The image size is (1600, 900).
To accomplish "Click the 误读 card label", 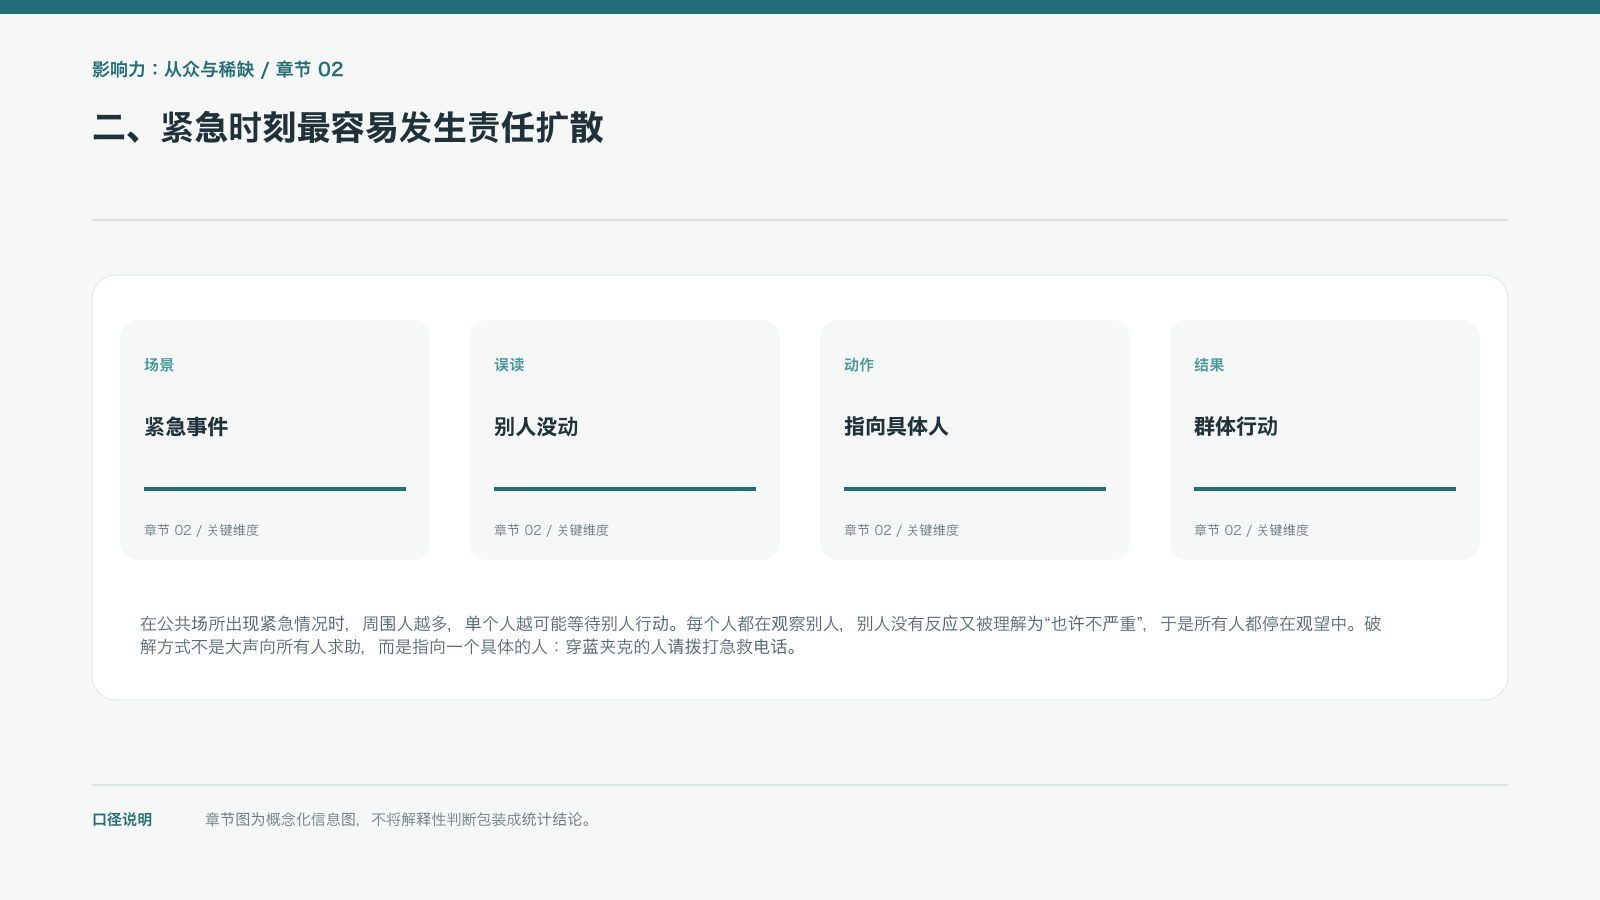I will coord(509,365).
